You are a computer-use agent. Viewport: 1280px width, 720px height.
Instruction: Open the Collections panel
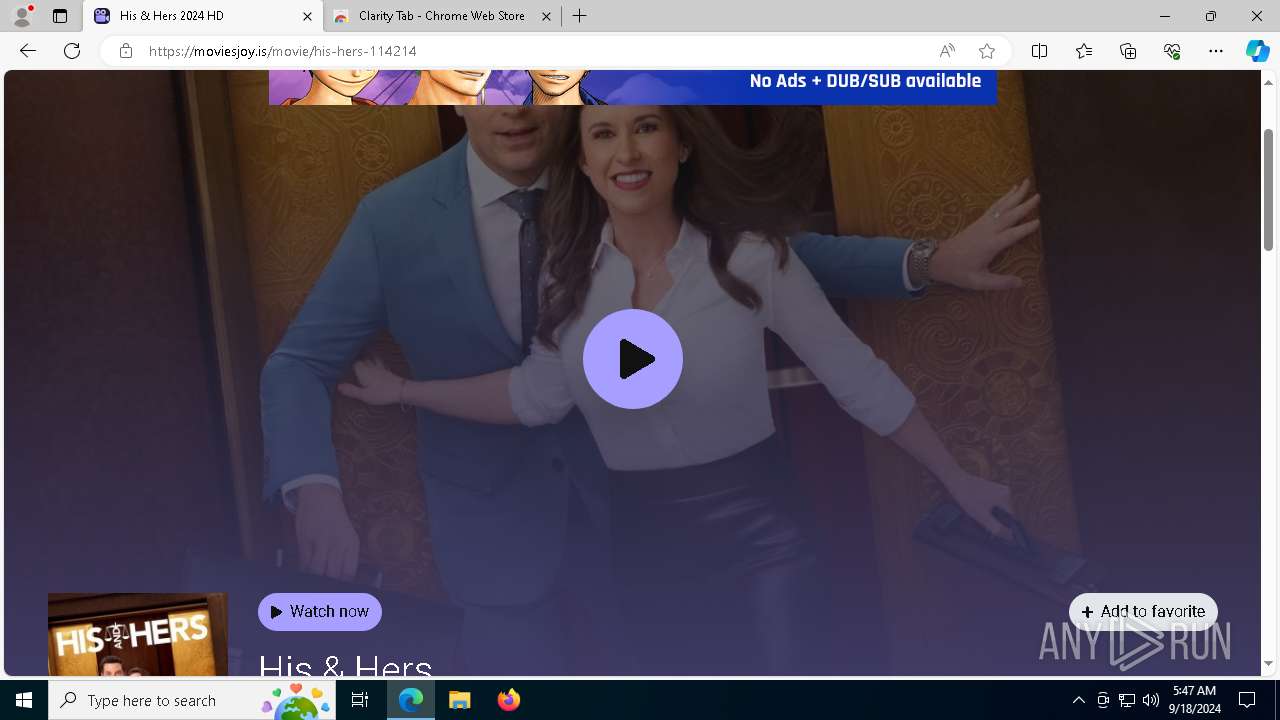[1128, 51]
